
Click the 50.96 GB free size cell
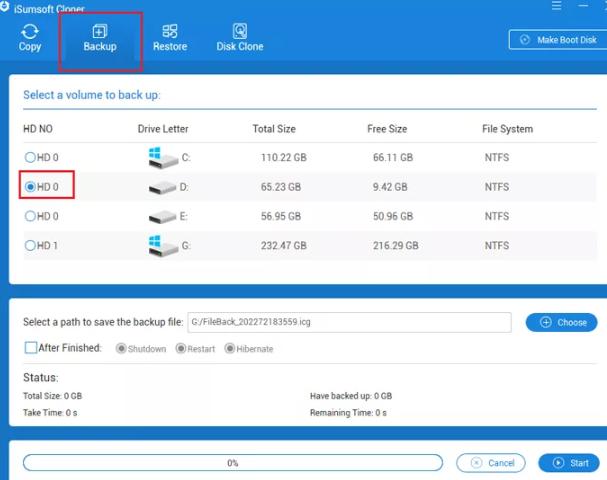pyautogui.click(x=393, y=216)
